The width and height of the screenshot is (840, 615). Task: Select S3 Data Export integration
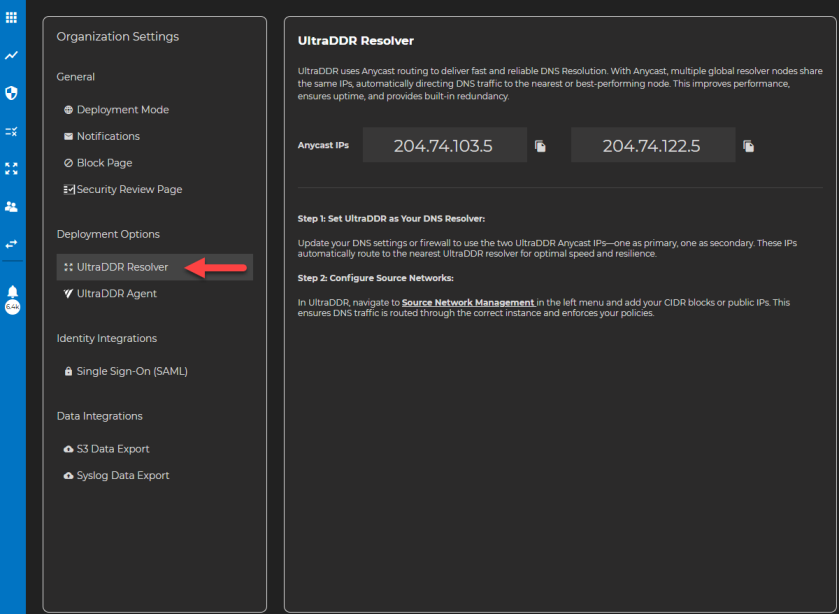click(112, 449)
